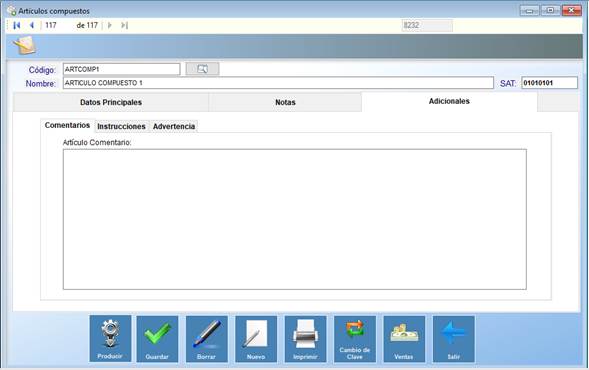Close the Artículos compuestos window

coord(572,11)
